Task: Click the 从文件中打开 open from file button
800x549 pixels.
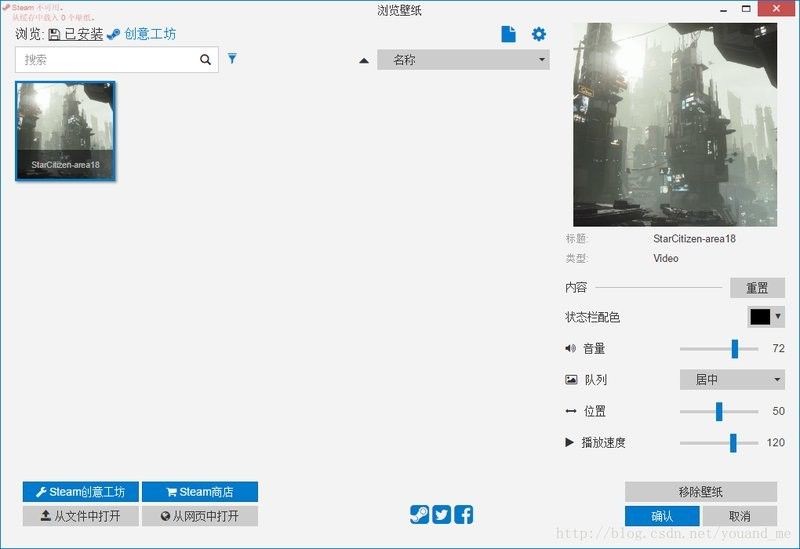Action: (81, 516)
